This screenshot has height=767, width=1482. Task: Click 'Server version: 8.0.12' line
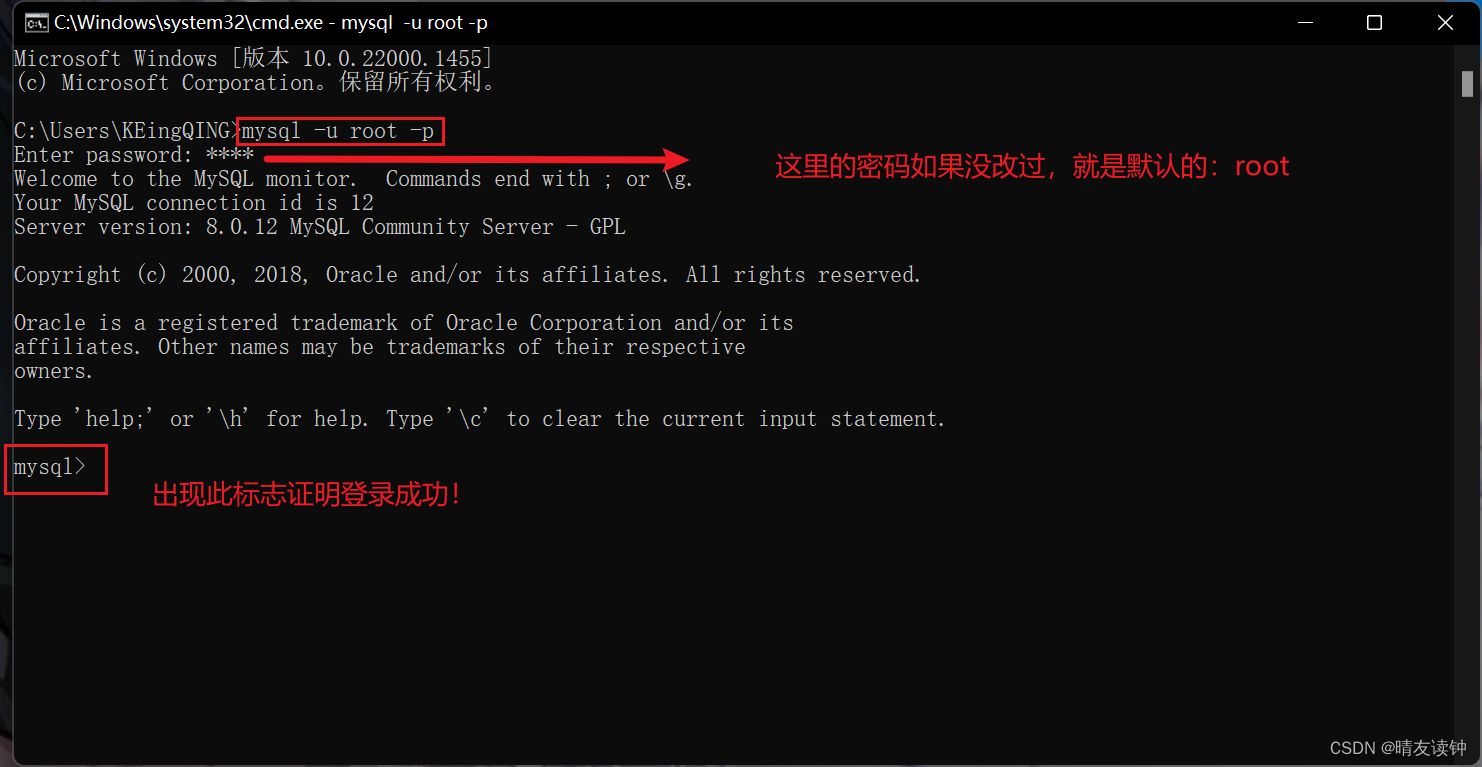pos(320,227)
